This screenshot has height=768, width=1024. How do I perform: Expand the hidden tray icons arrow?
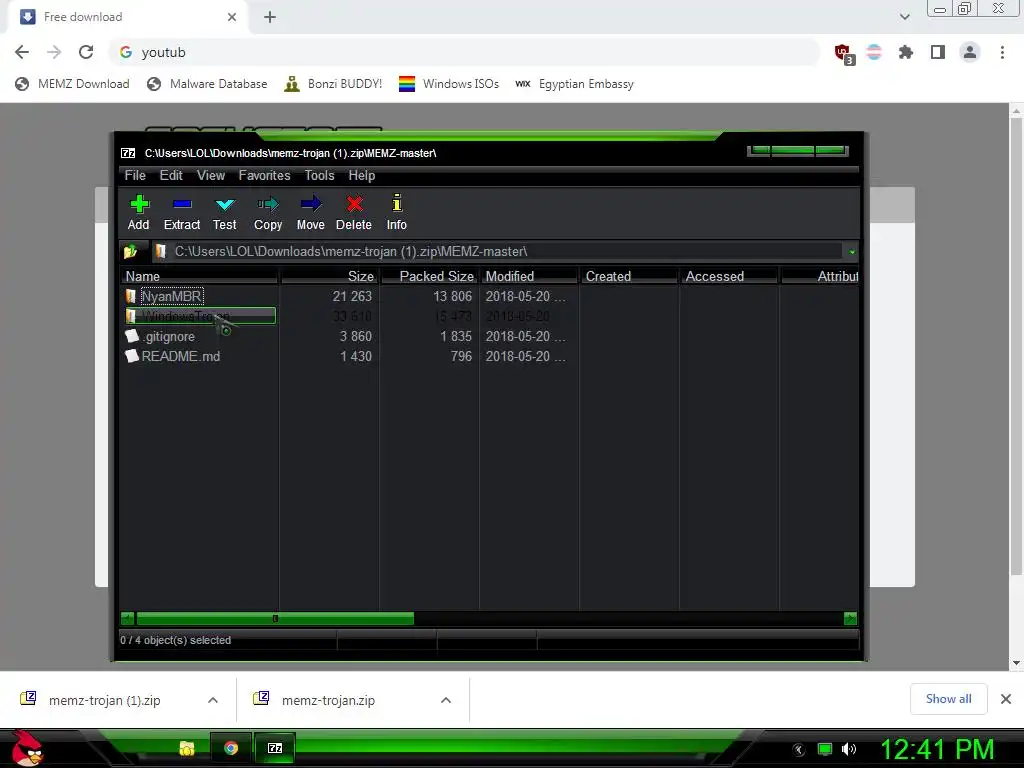[799, 750]
